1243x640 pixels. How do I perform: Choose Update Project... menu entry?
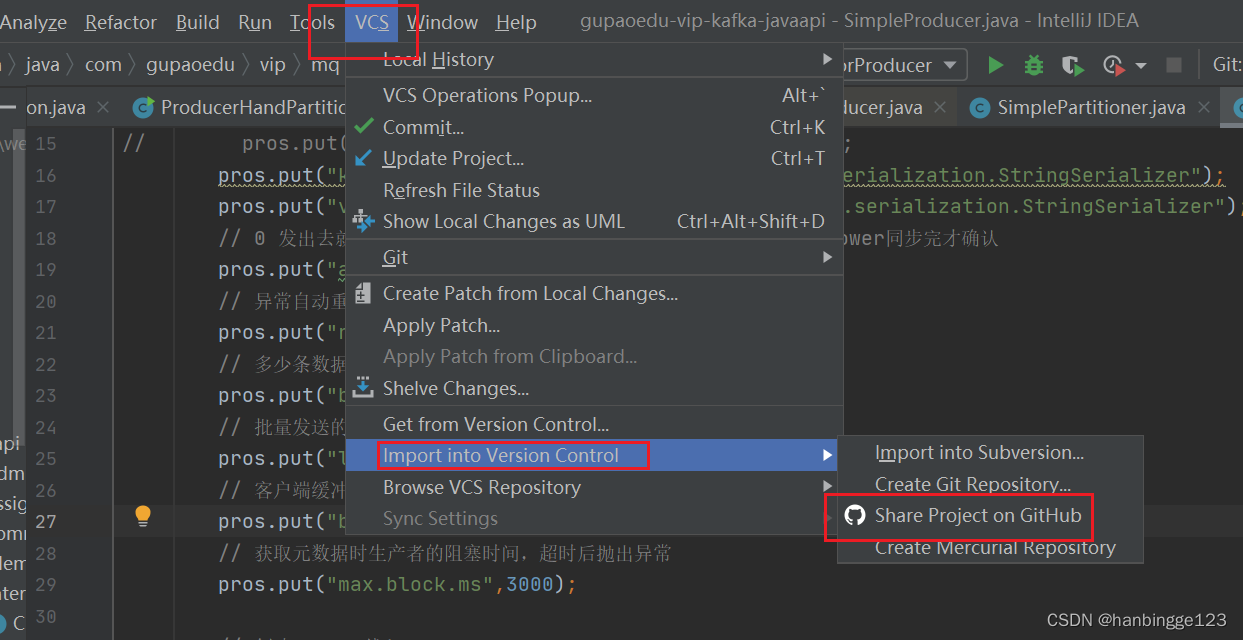click(x=453, y=159)
